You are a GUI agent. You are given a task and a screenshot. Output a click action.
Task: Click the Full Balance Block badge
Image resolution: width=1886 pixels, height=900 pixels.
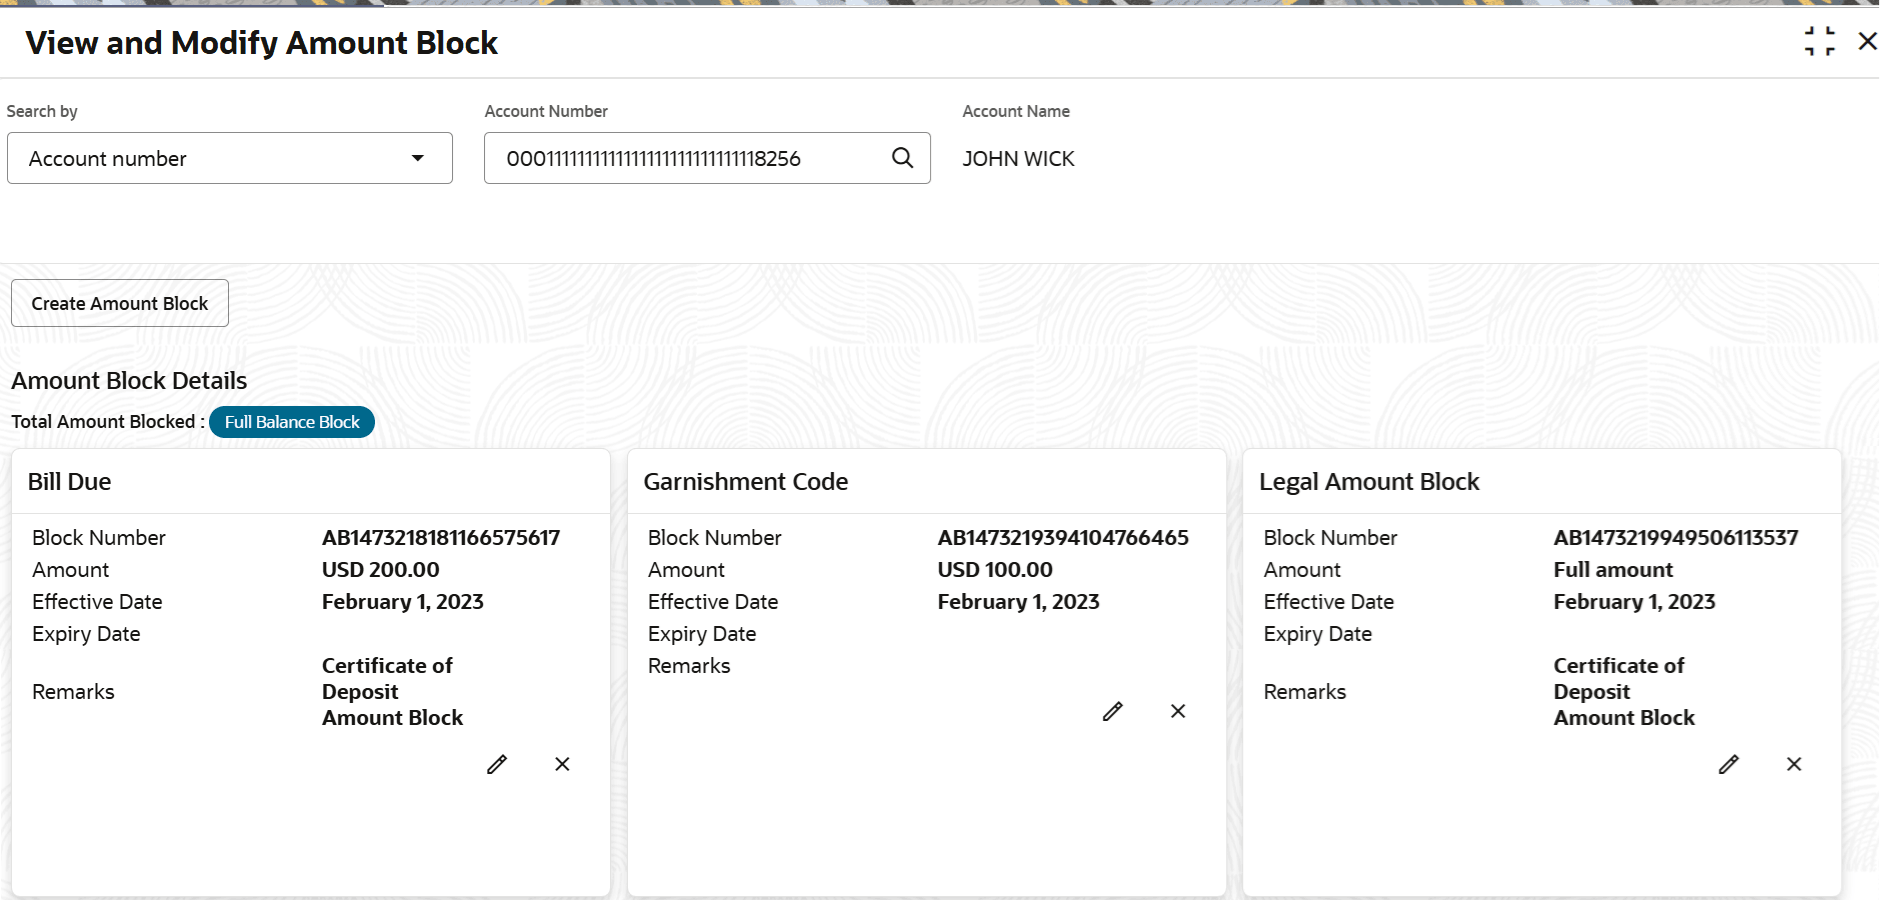tap(292, 422)
